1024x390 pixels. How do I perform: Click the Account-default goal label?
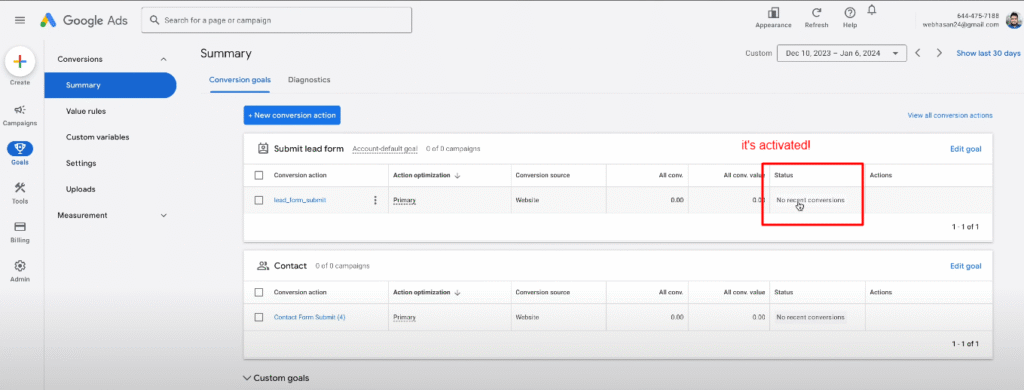click(x=385, y=148)
